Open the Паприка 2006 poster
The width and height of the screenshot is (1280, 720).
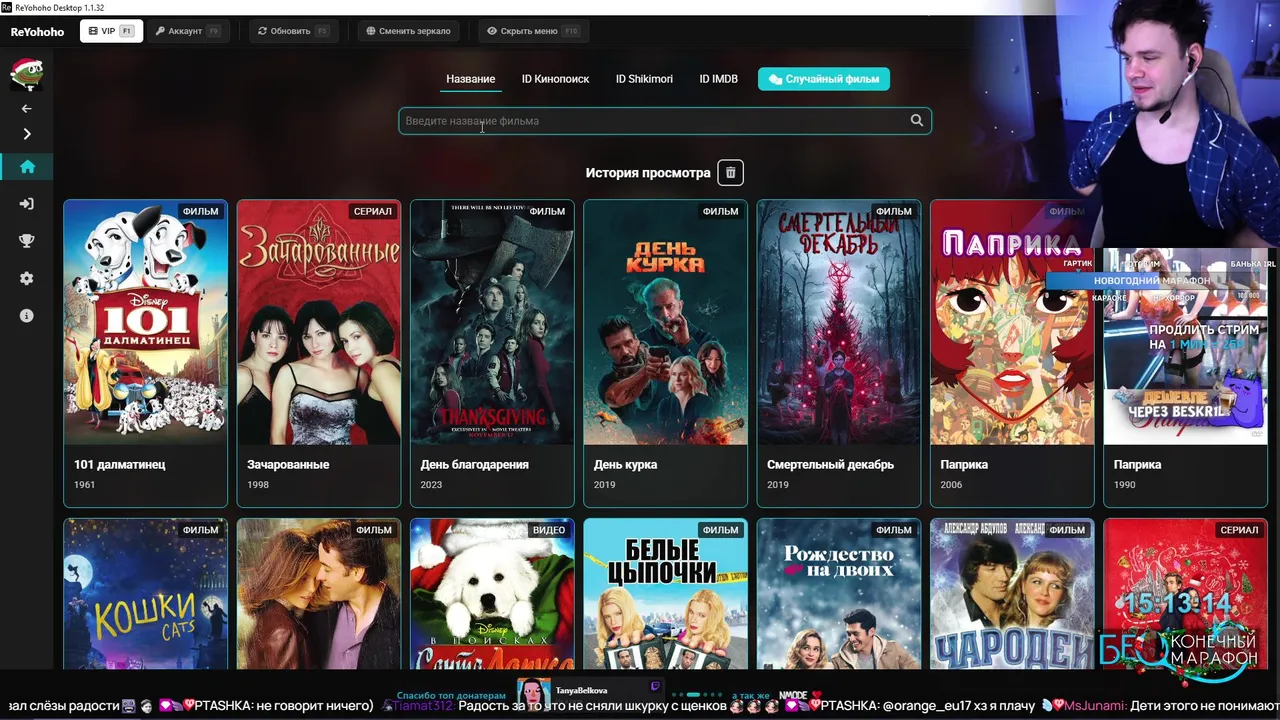(x=1012, y=322)
